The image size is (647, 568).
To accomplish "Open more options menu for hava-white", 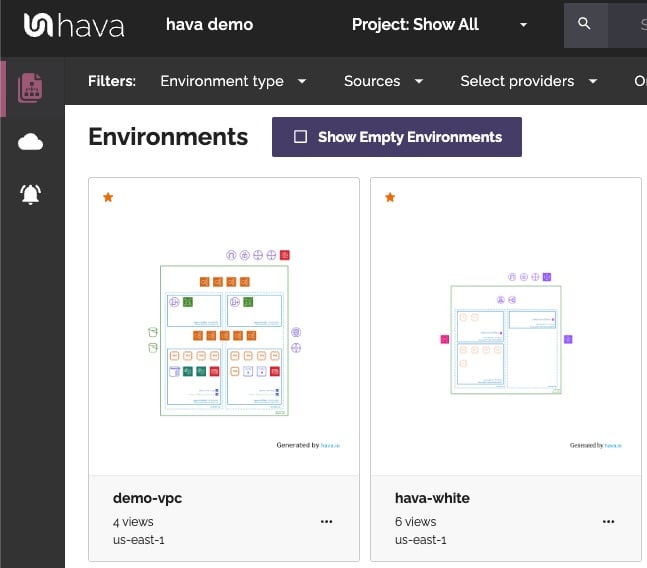I will pos(608,521).
